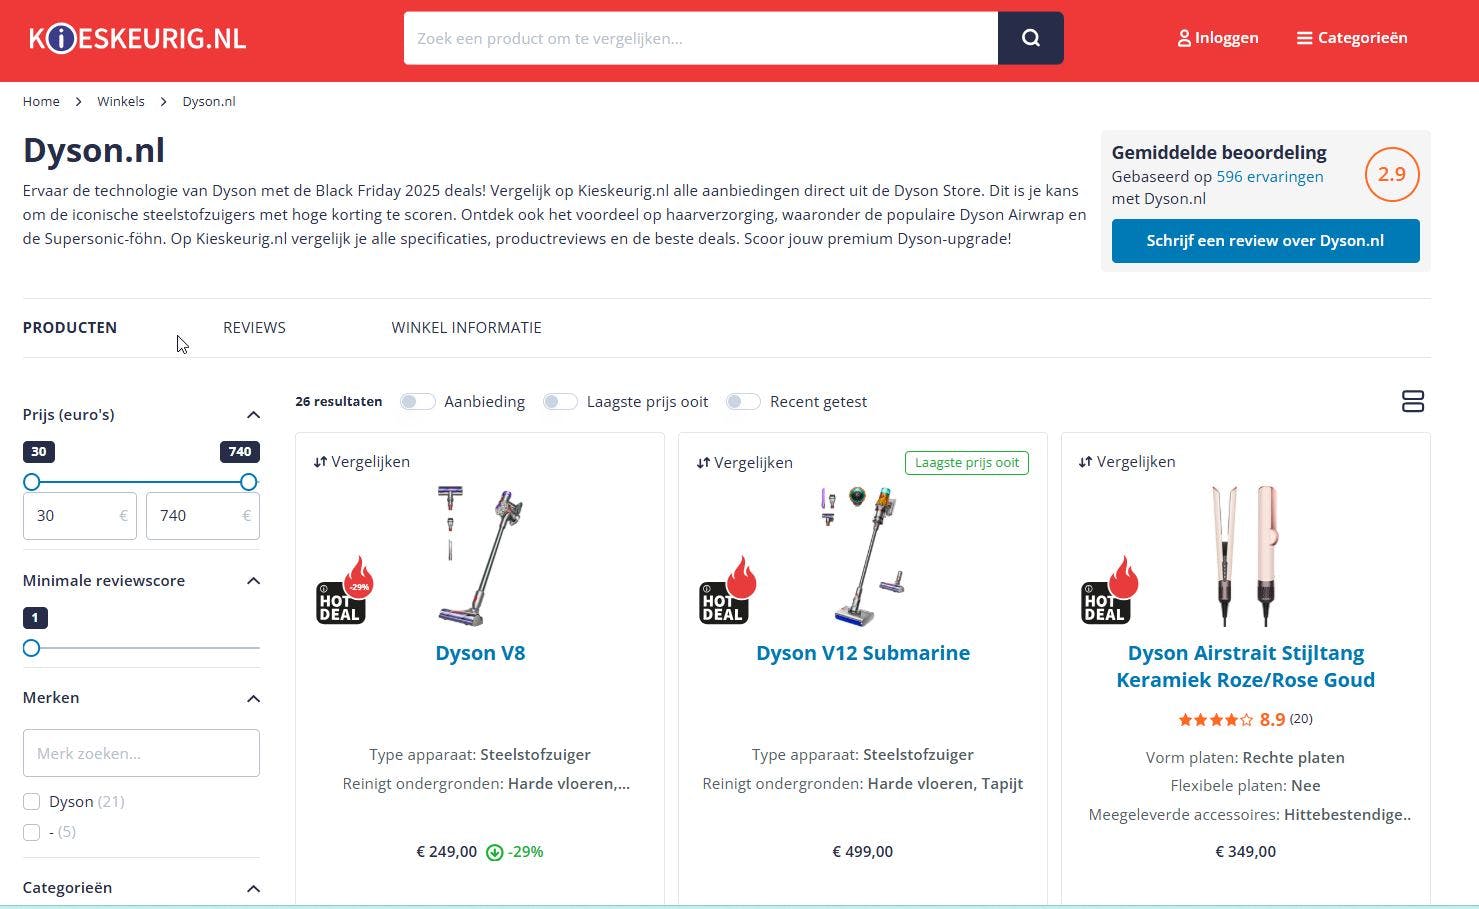The image size is (1479, 909).
Task: Collapse the Minimale reviewscore section
Action: [x=253, y=581]
